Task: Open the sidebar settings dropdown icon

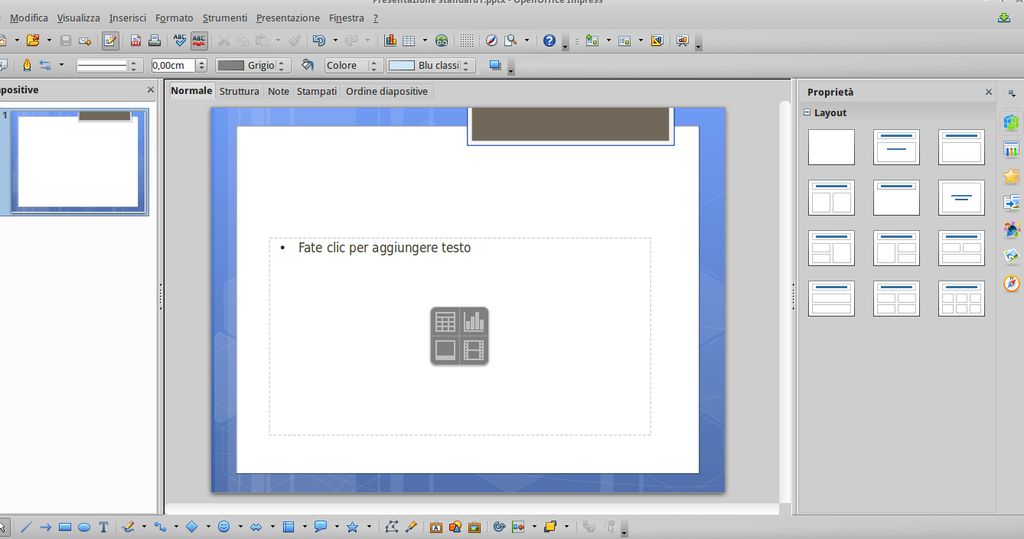Action: [x=1011, y=93]
